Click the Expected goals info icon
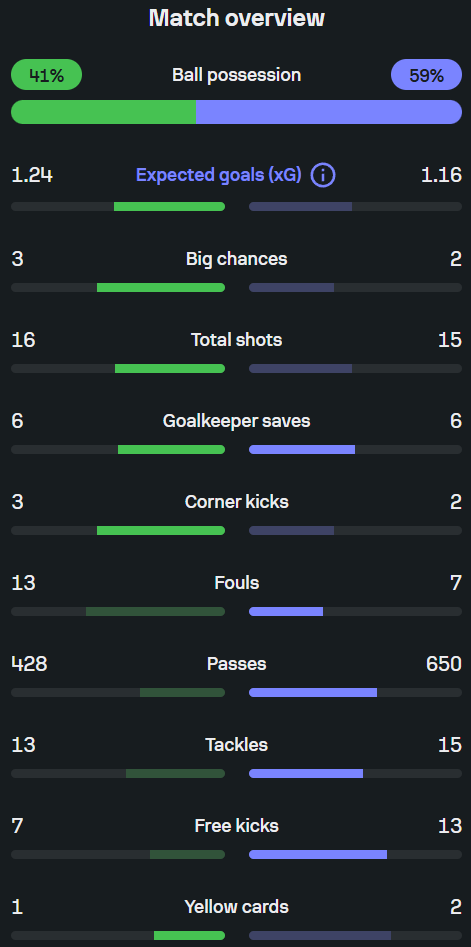The height and width of the screenshot is (947, 471). [x=323, y=176]
